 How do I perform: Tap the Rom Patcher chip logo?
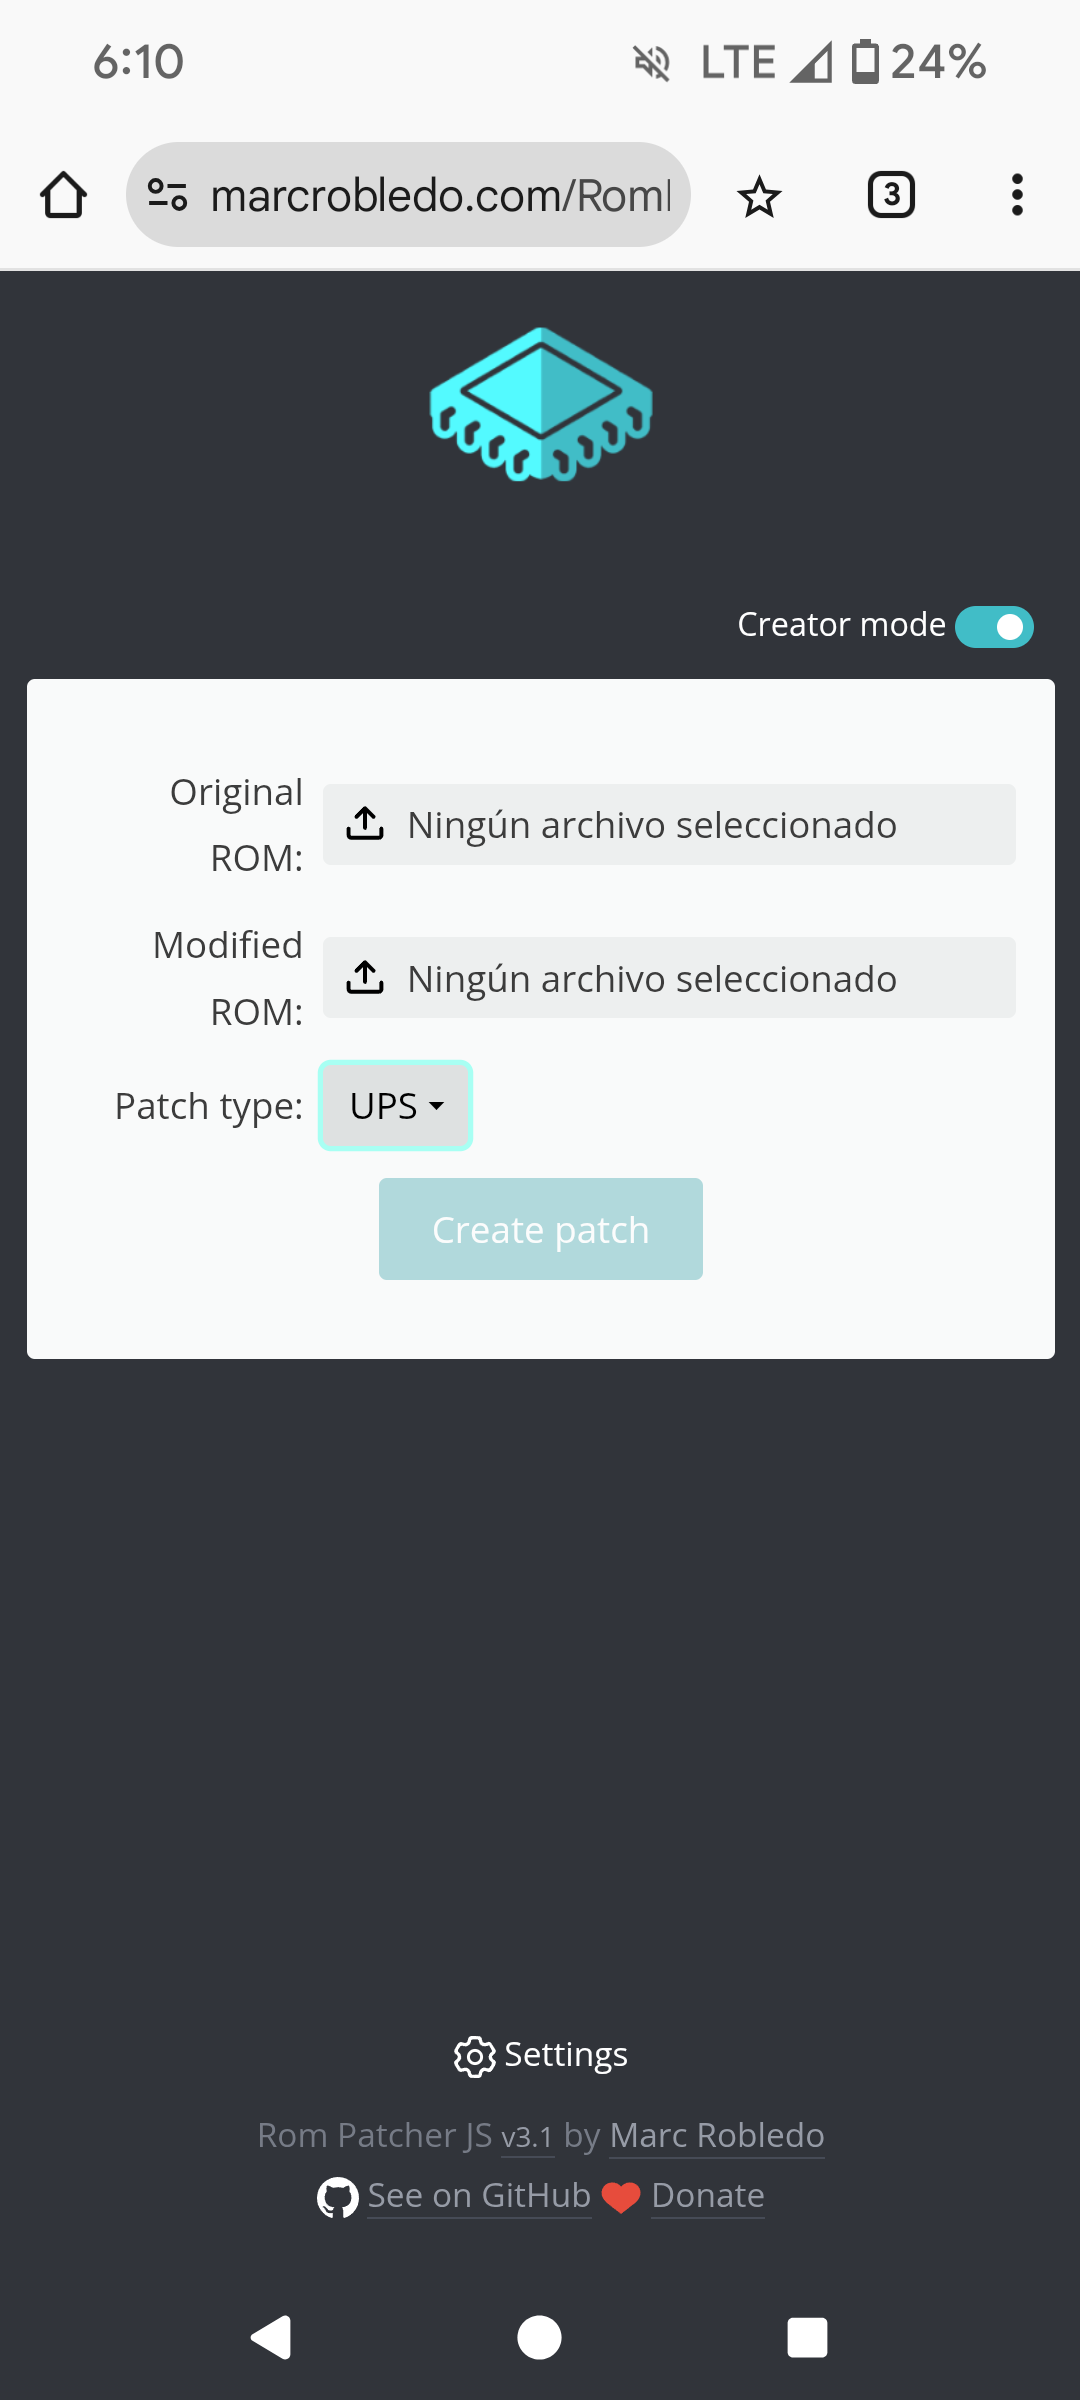[541, 405]
